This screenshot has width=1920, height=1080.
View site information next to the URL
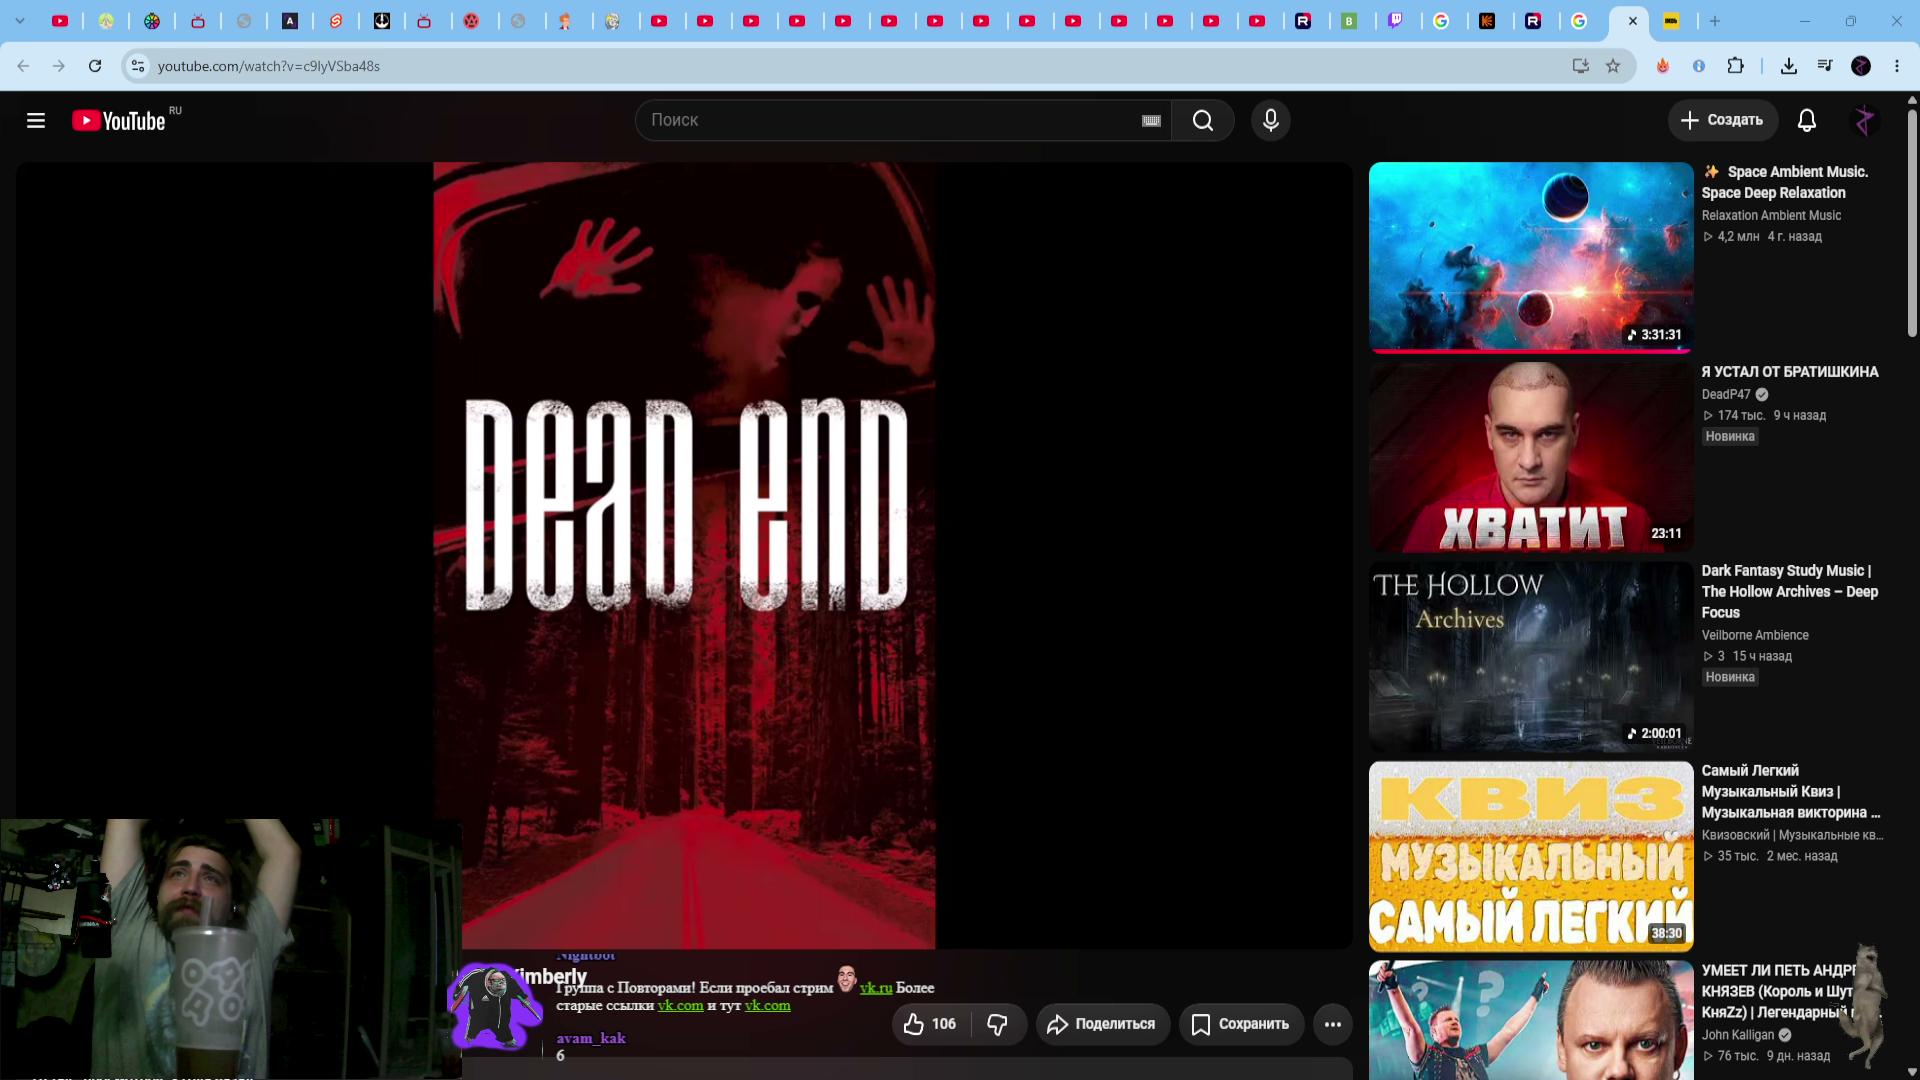138,66
